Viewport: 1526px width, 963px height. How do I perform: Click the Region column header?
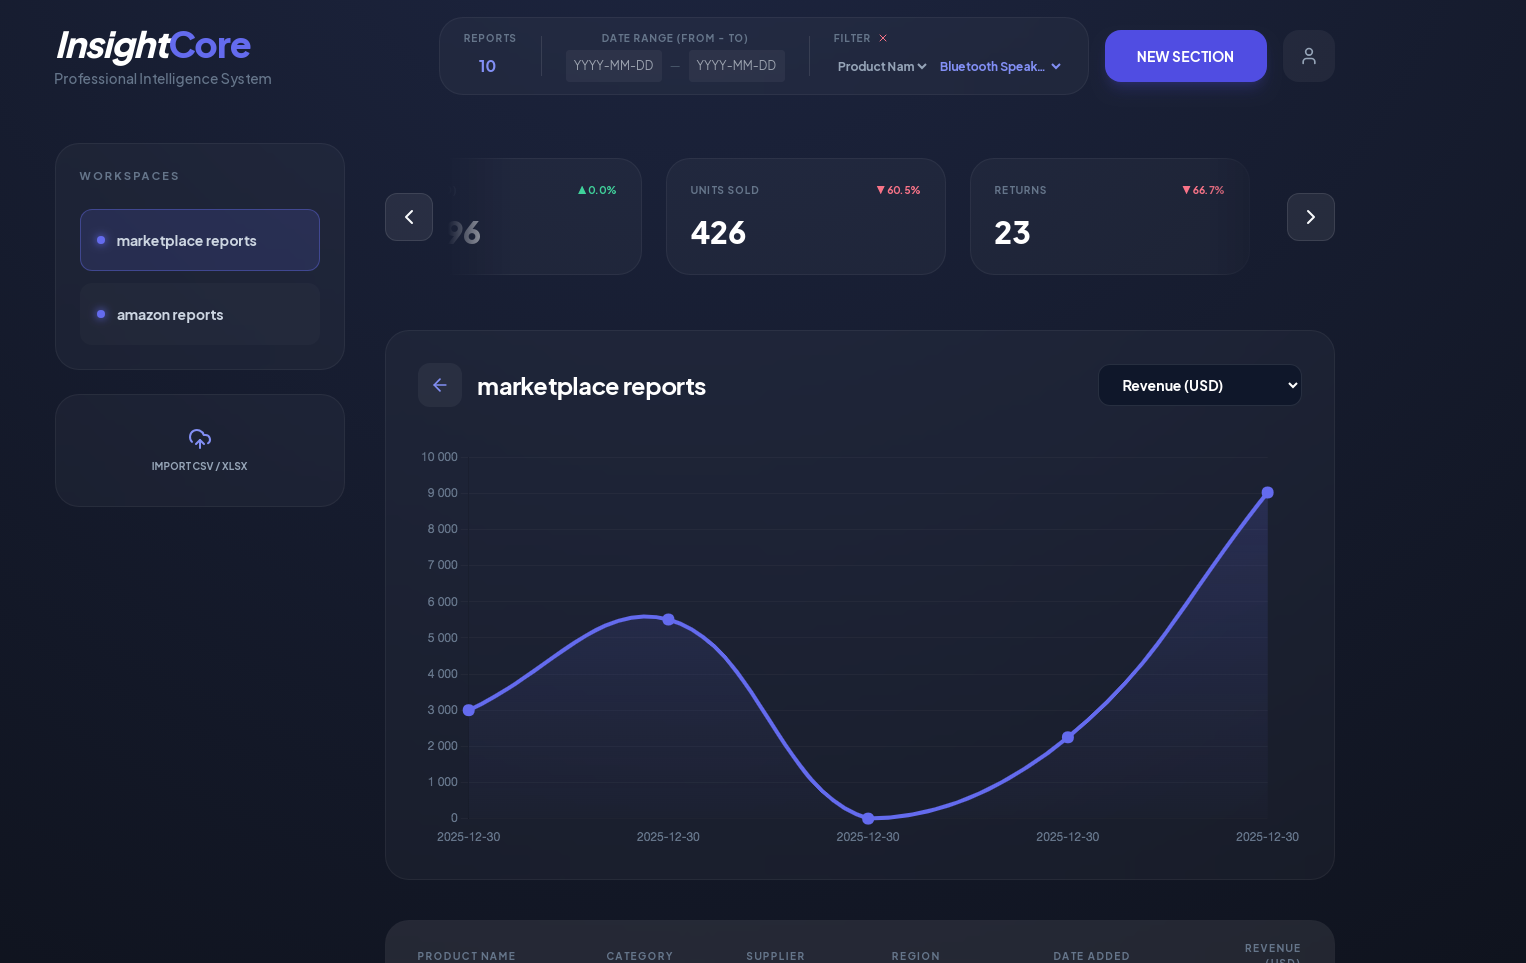pos(916,956)
